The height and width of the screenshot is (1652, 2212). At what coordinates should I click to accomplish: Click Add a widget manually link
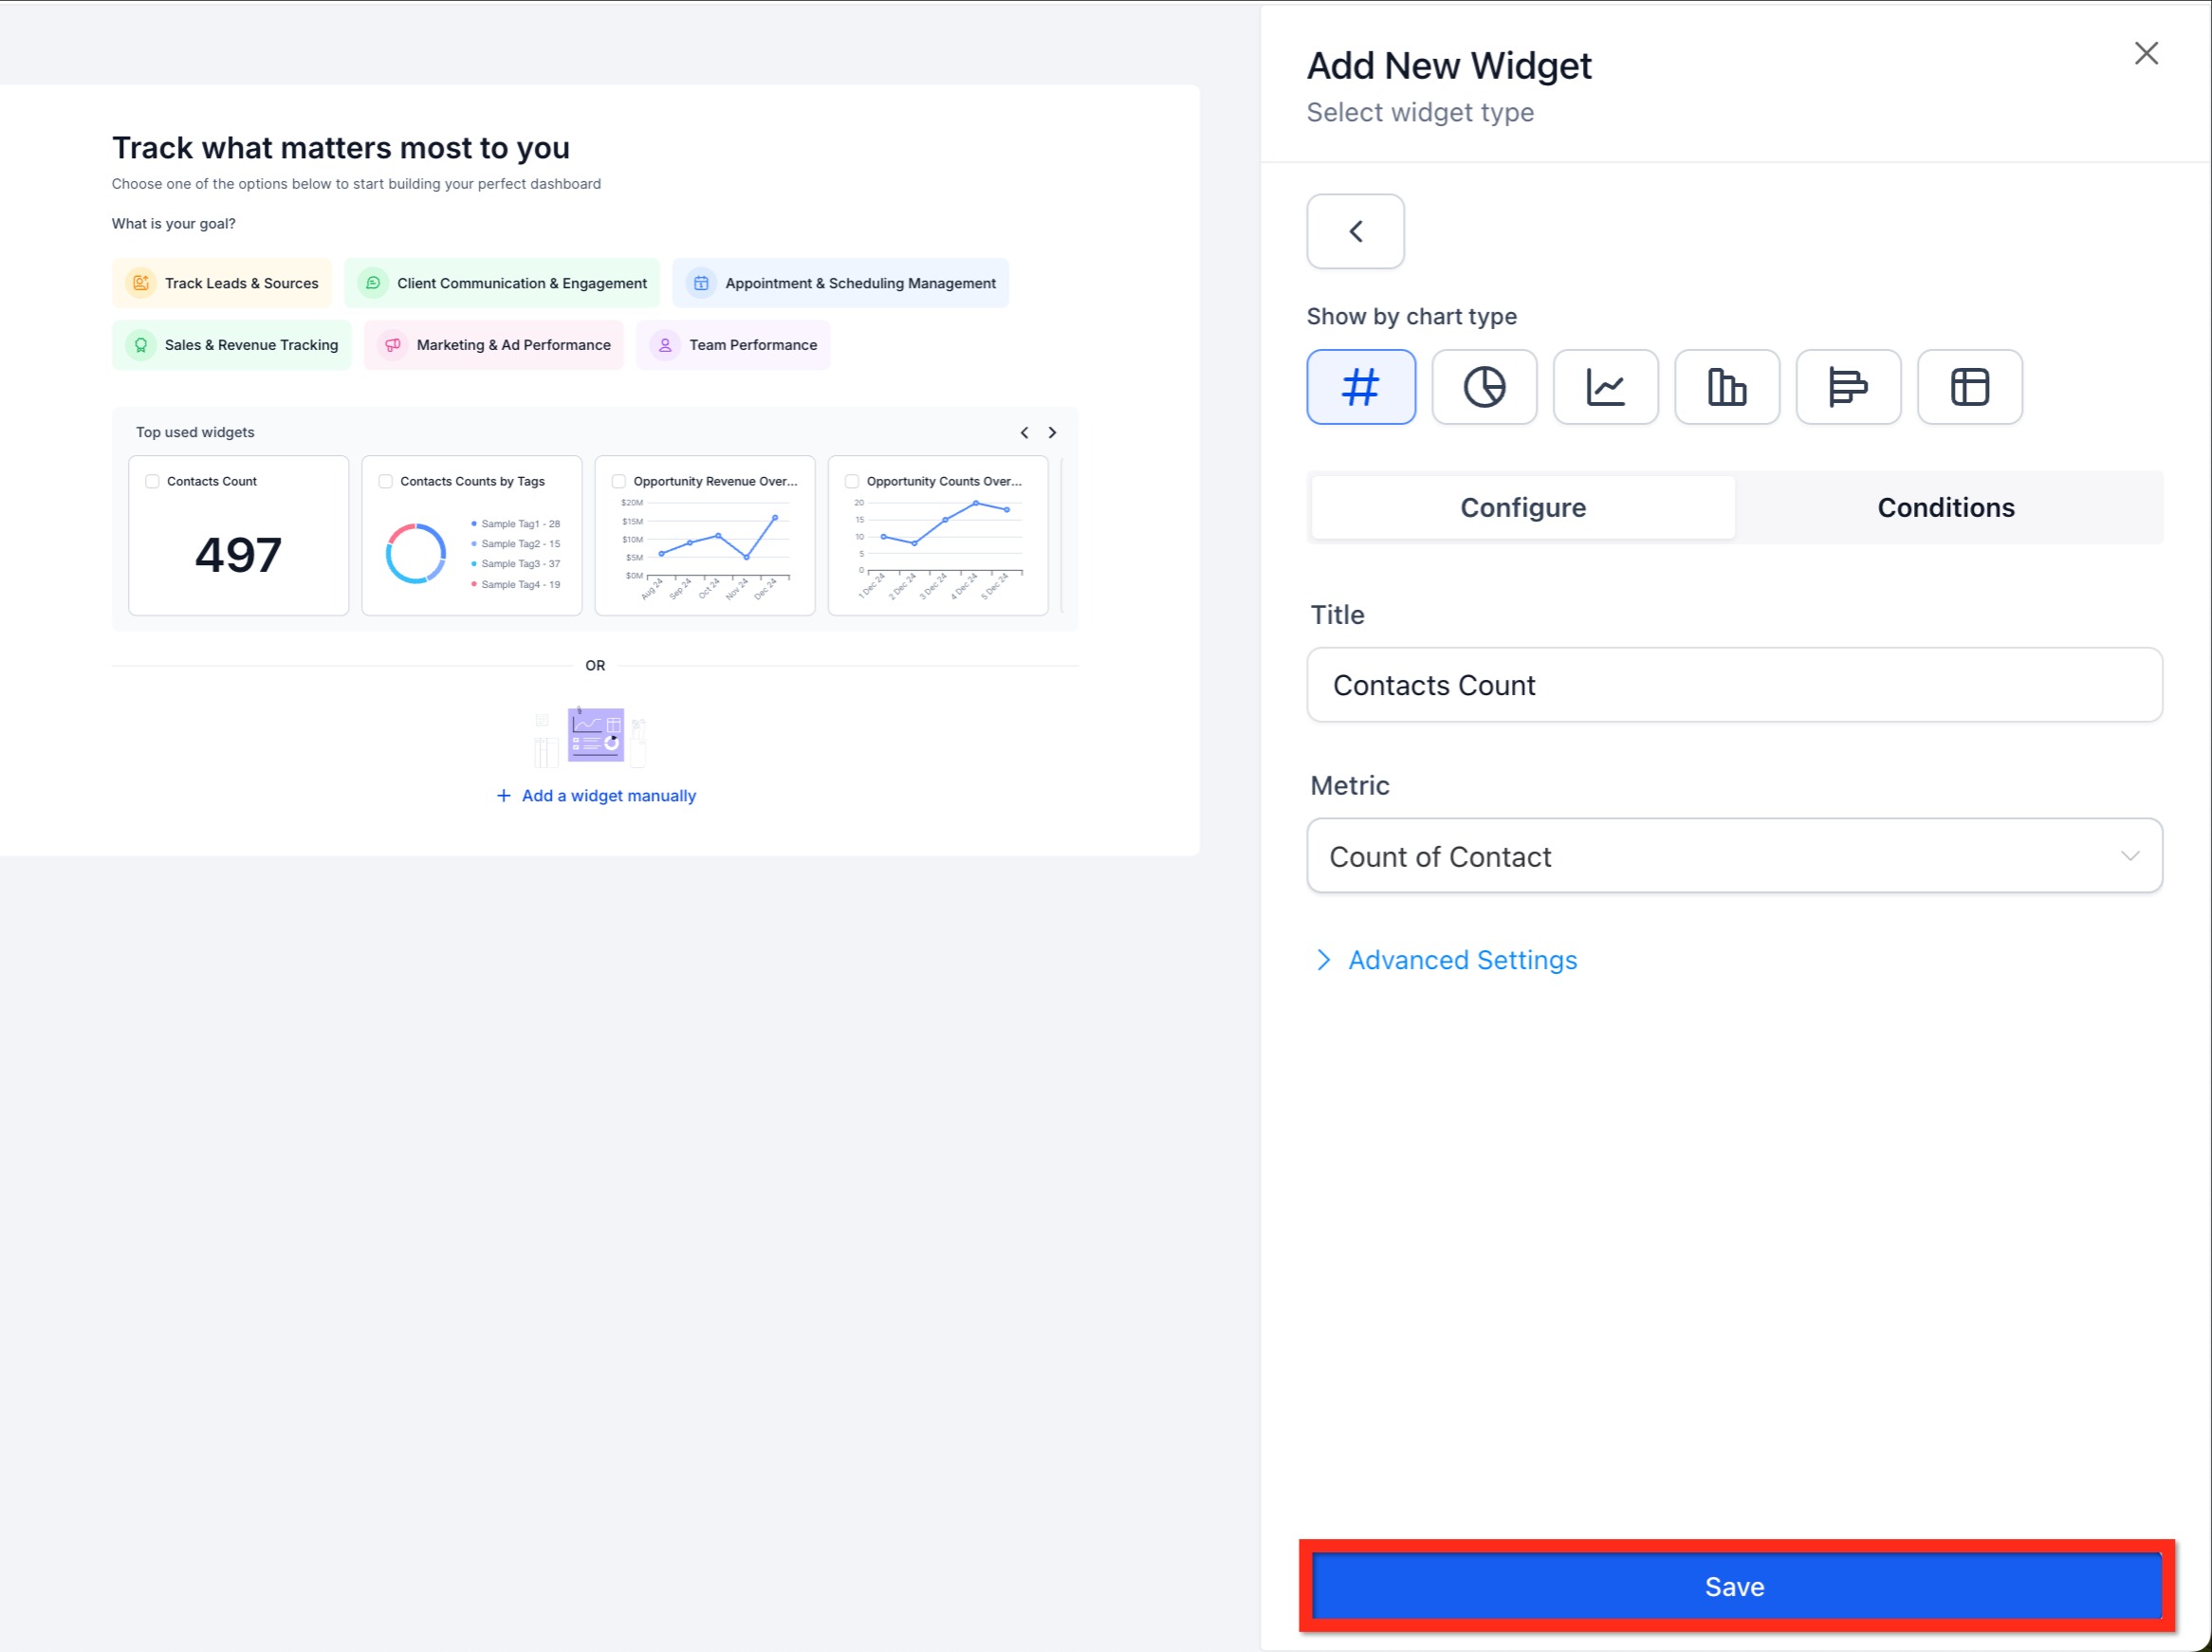[x=608, y=796]
